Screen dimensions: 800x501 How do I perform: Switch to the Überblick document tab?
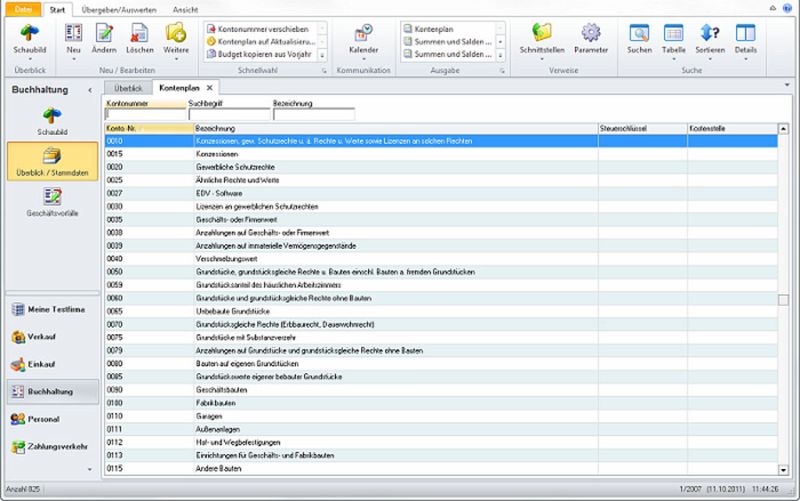[128, 88]
